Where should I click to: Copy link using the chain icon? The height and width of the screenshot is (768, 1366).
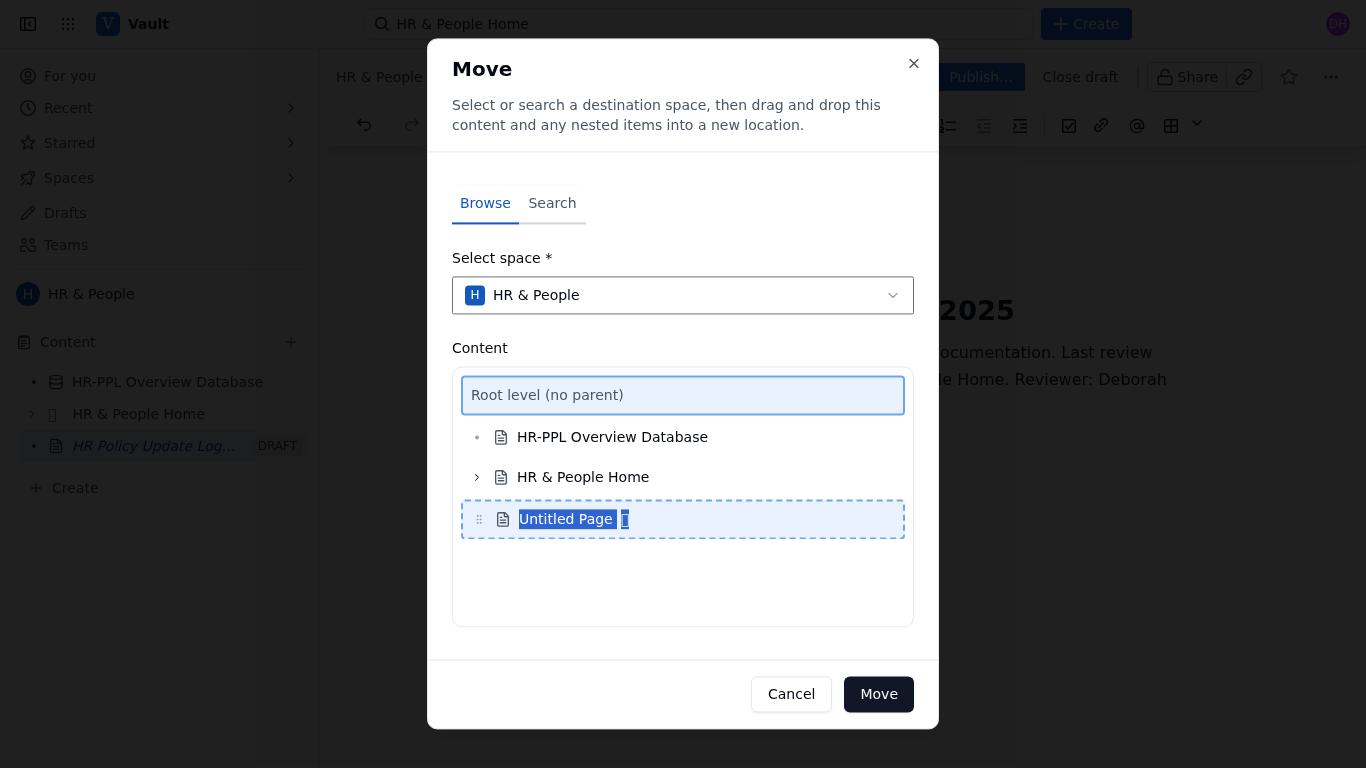point(1244,77)
